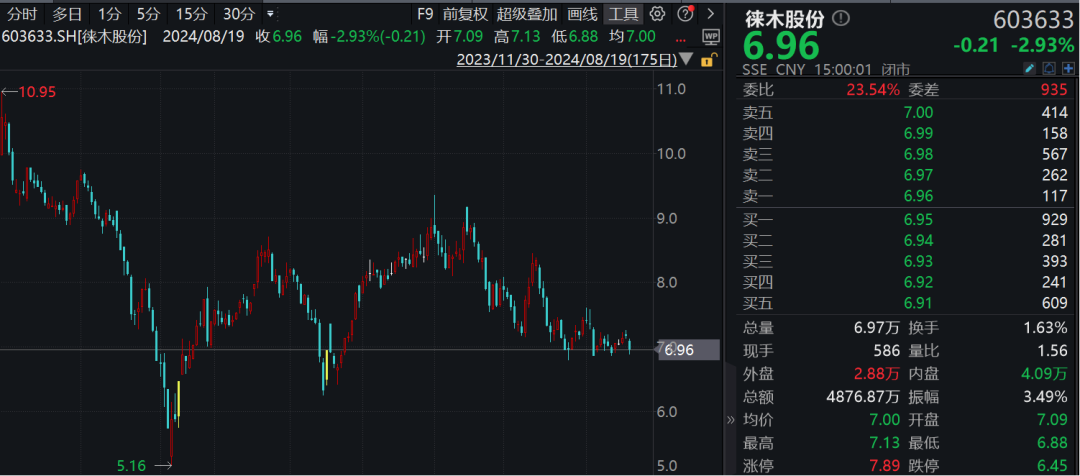Click the WP monitor icon
The image size is (1080, 476).
(x=710, y=37)
